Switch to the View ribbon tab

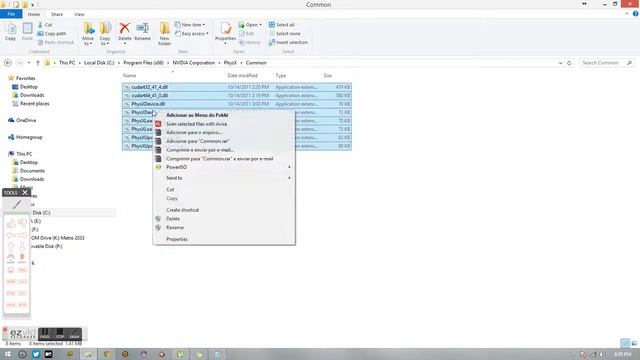click(x=79, y=14)
